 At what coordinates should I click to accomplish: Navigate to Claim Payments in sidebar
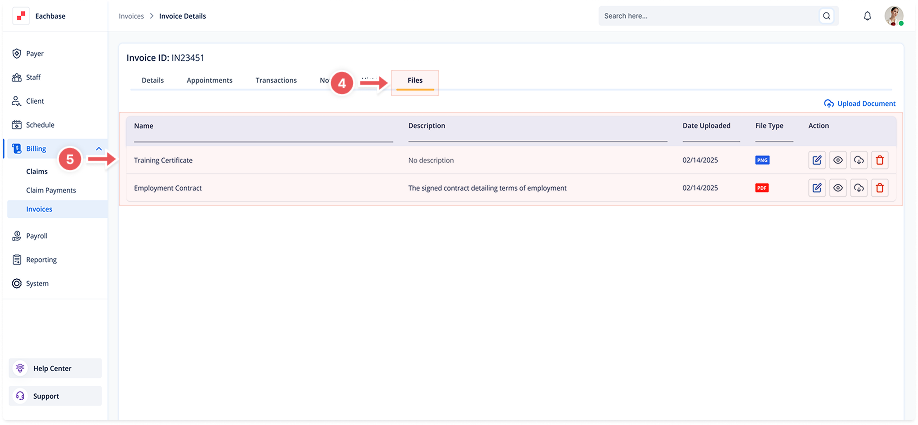coord(51,190)
